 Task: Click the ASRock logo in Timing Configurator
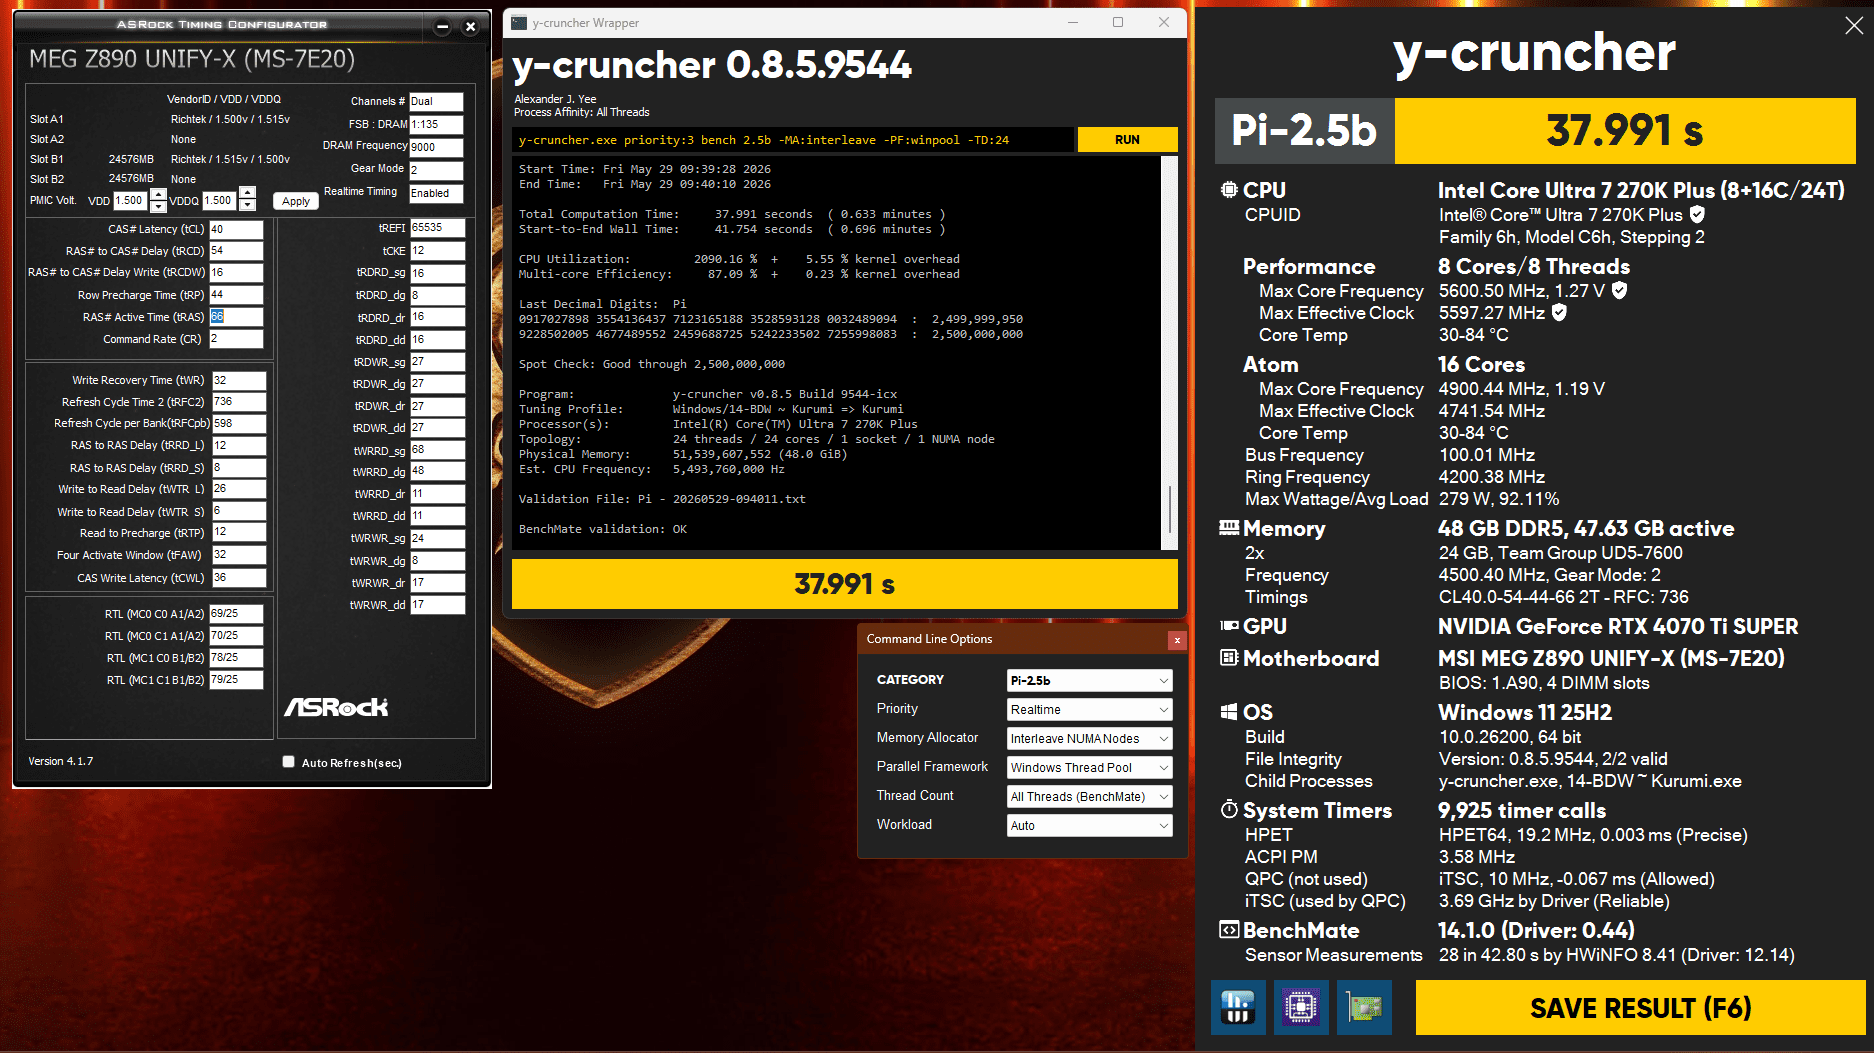point(336,707)
